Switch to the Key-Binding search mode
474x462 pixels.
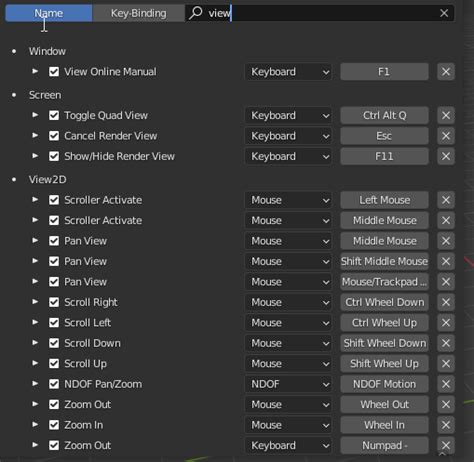(138, 13)
